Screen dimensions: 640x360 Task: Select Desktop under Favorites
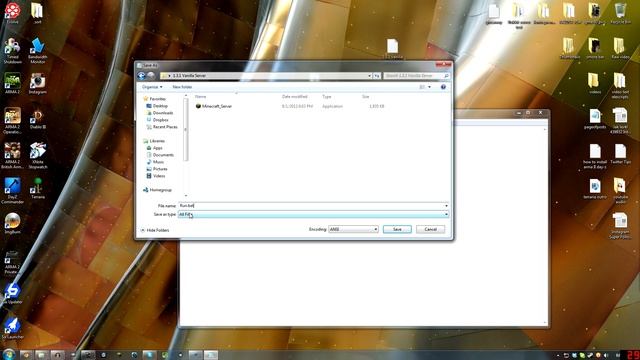(160, 106)
